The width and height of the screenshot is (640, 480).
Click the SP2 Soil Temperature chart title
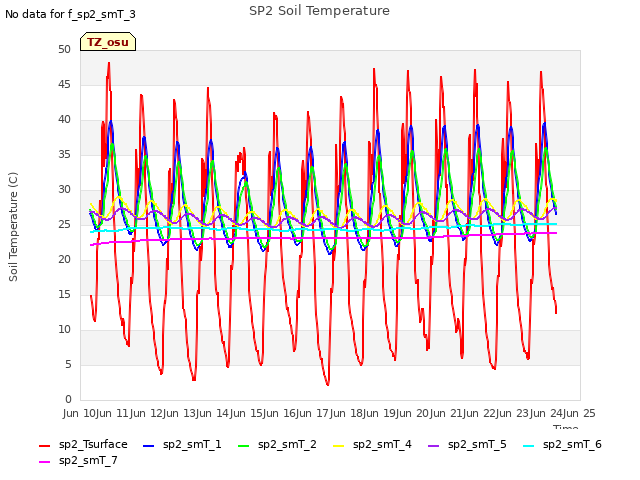tap(319, 11)
